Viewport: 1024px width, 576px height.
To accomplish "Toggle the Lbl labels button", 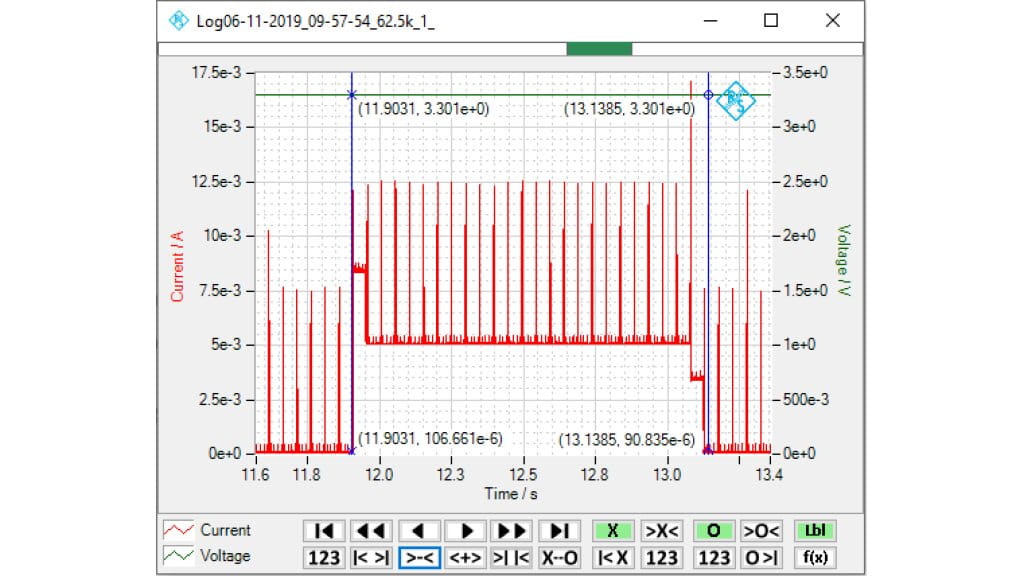I will 815,531.
